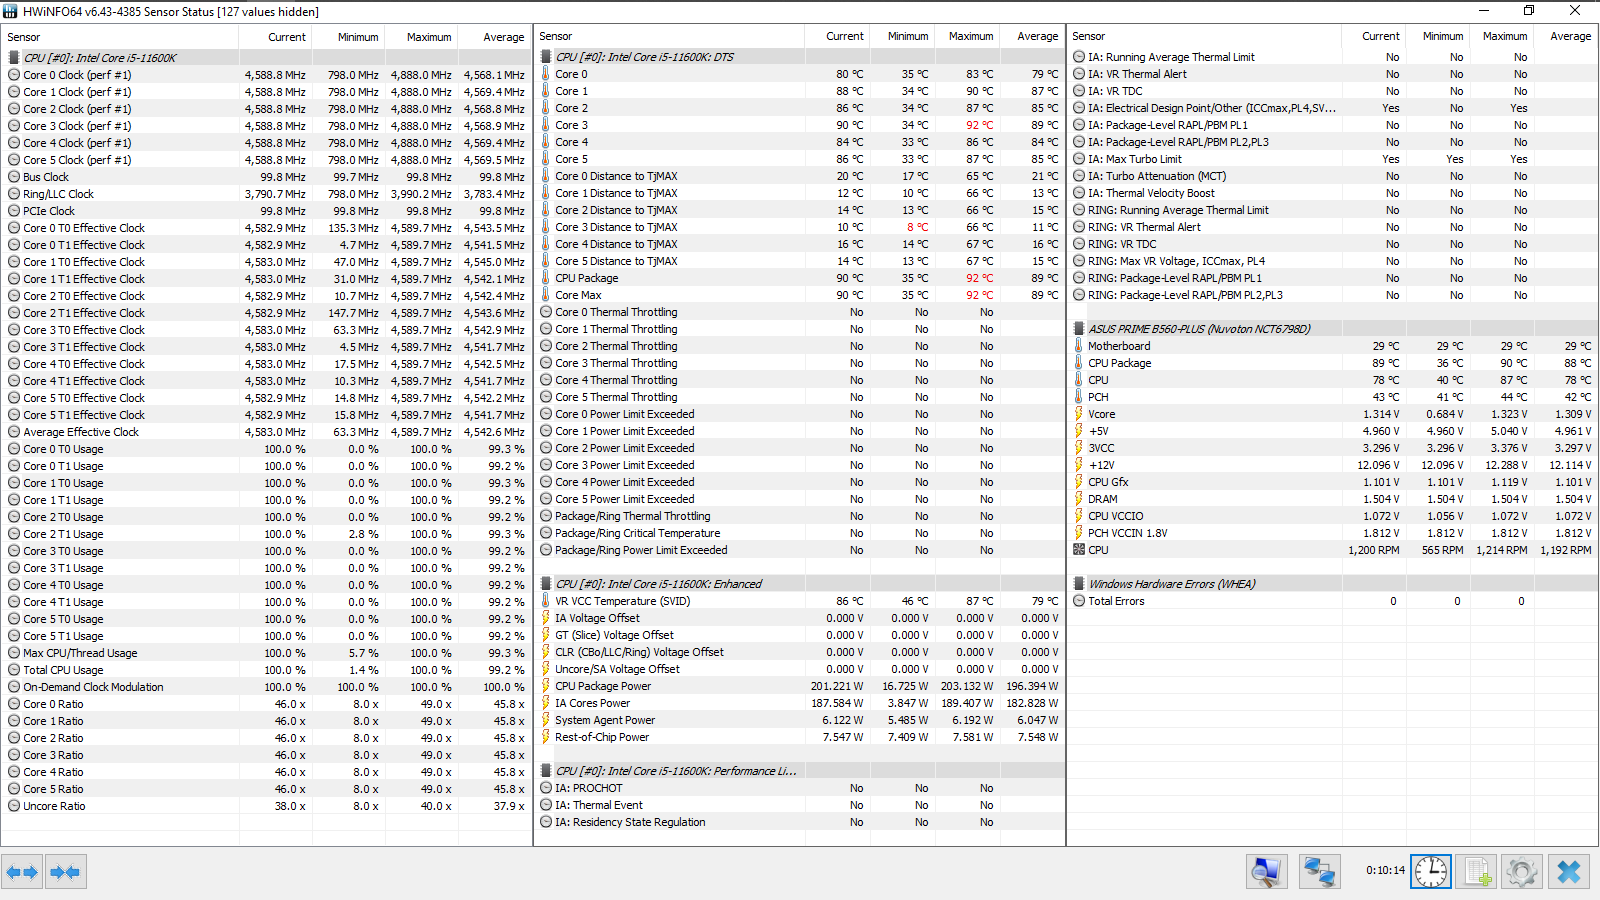Select the +12V voltage row
The image size is (1600, 900).
pos(1332,465)
